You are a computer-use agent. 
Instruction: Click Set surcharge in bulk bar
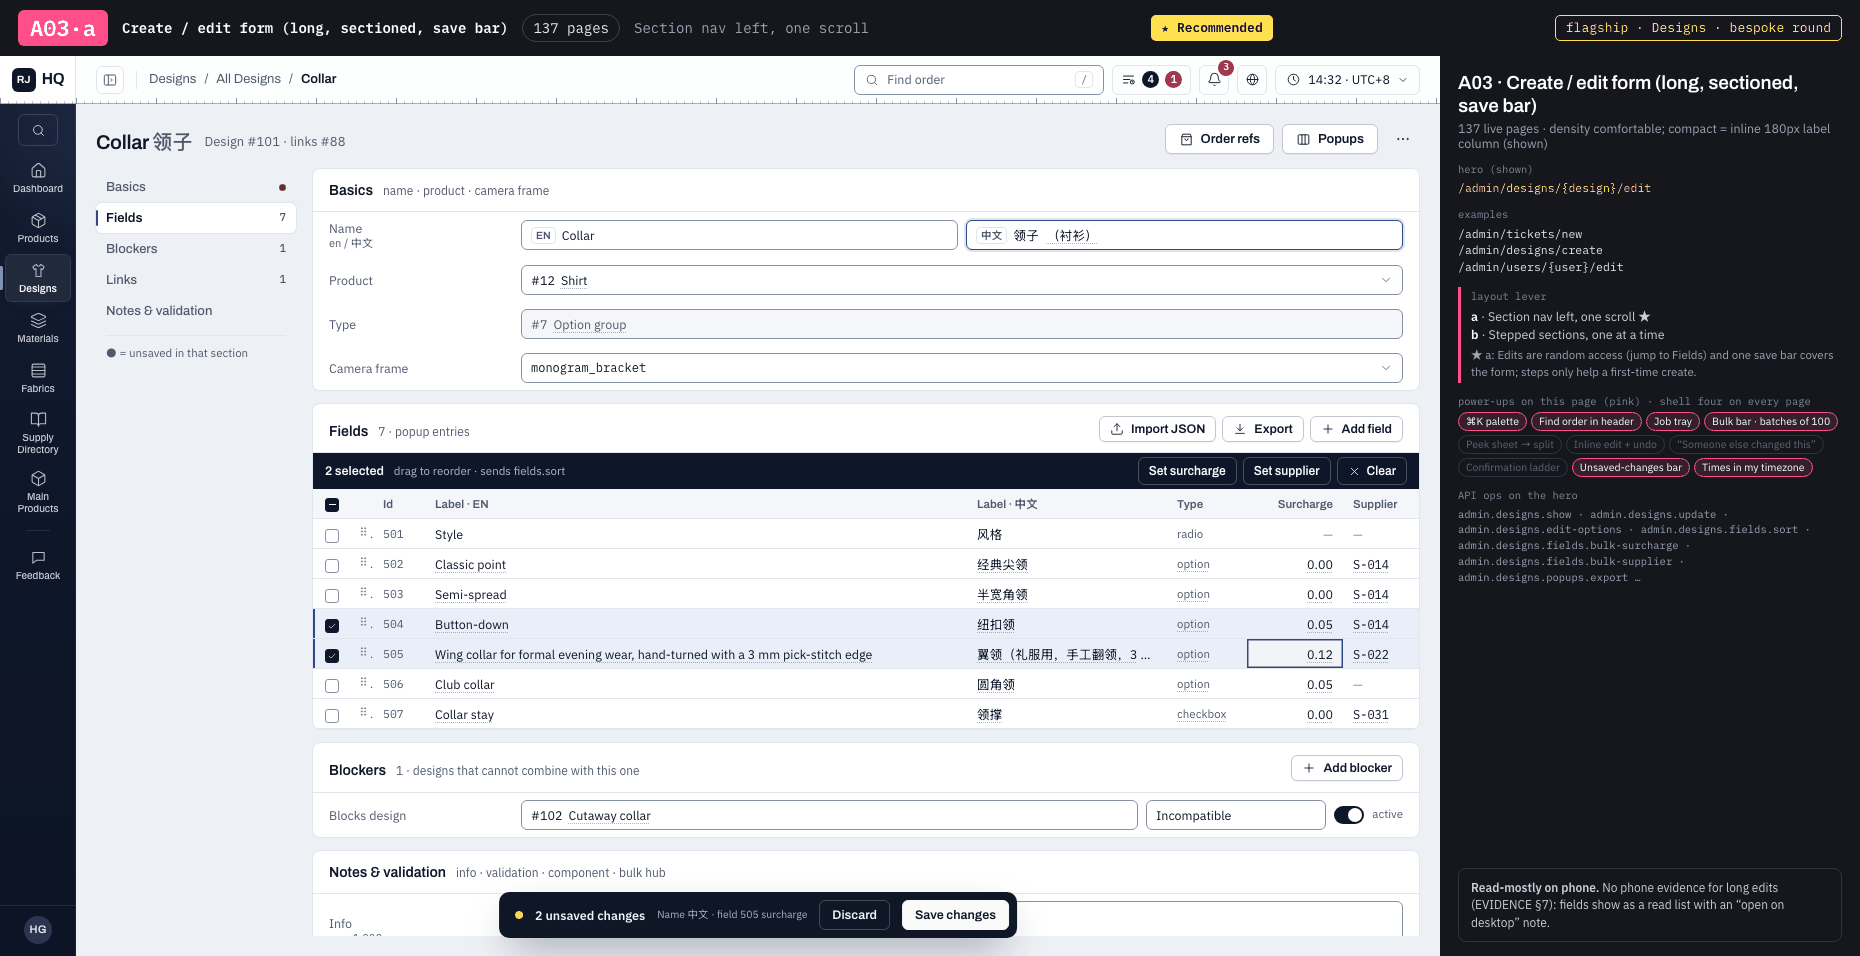click(1187, 471)
